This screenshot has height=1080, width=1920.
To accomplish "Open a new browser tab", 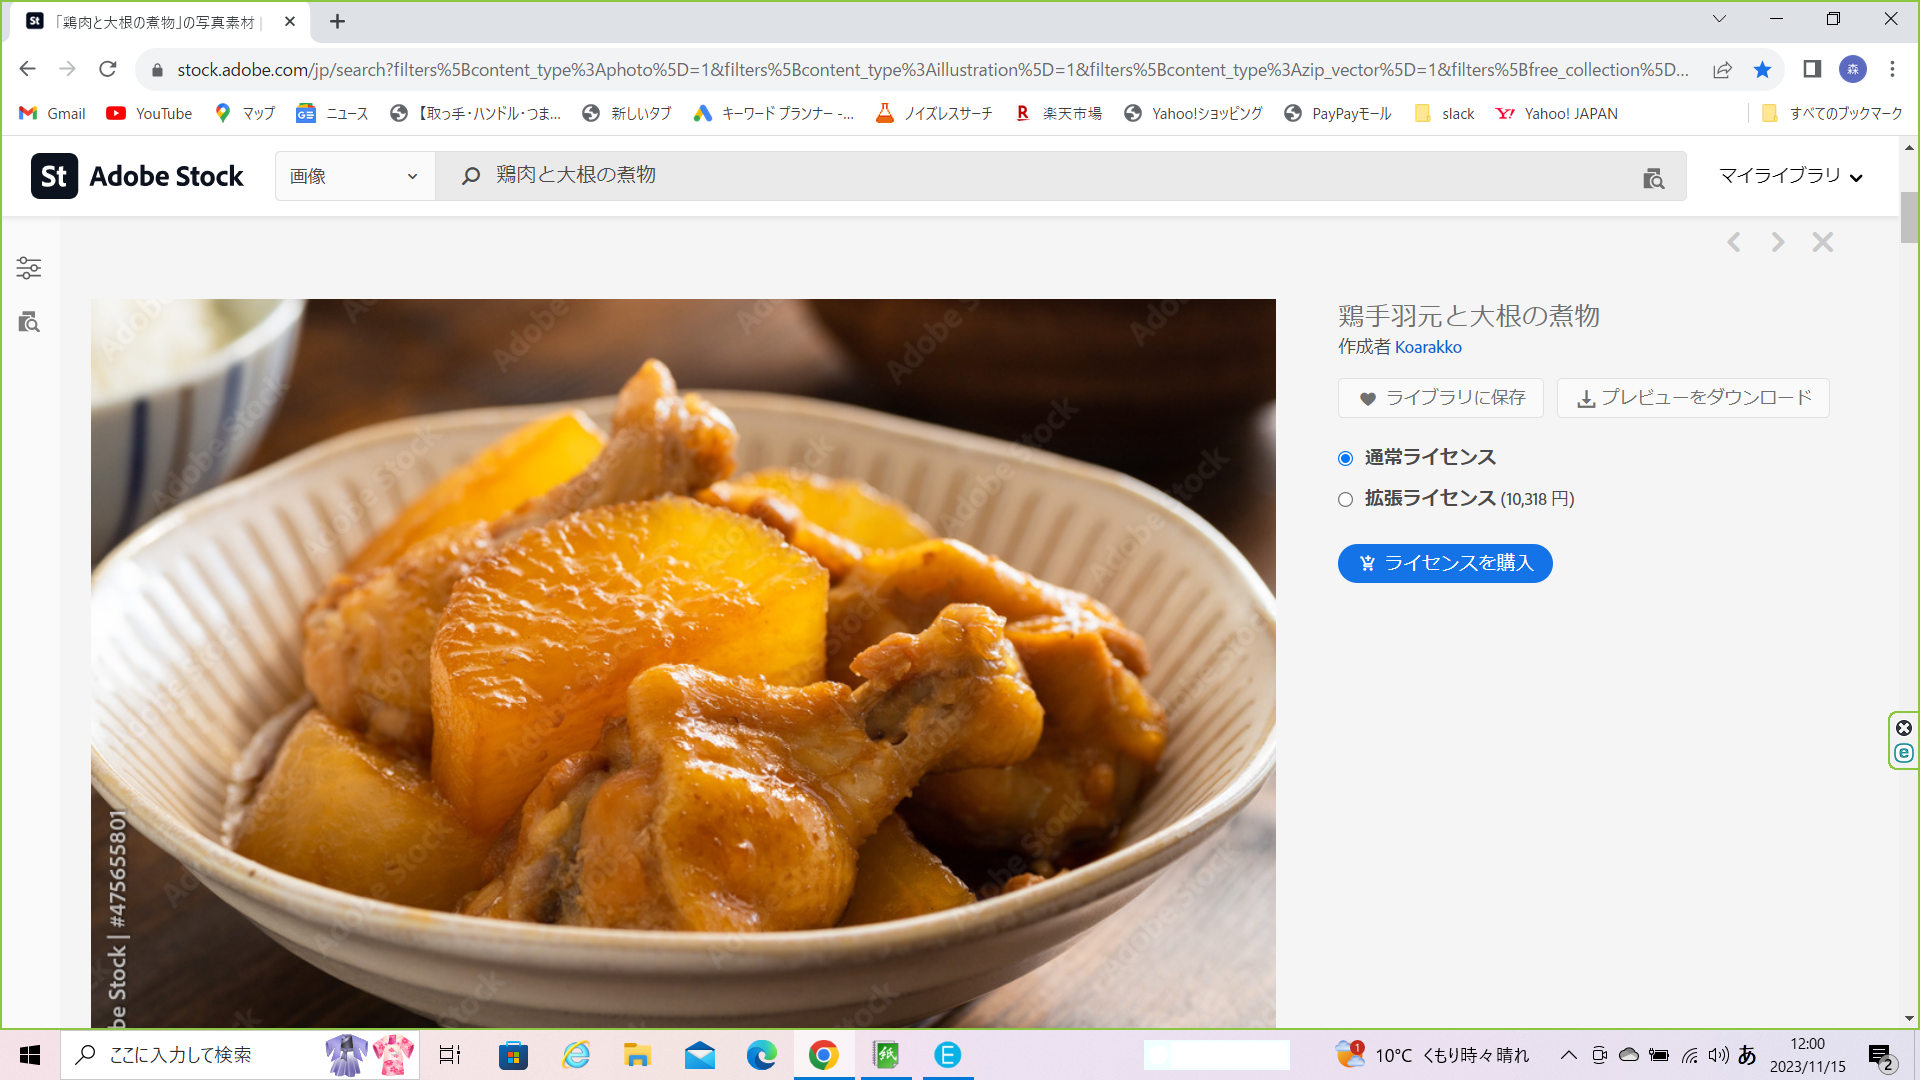I will pos(338,21).
